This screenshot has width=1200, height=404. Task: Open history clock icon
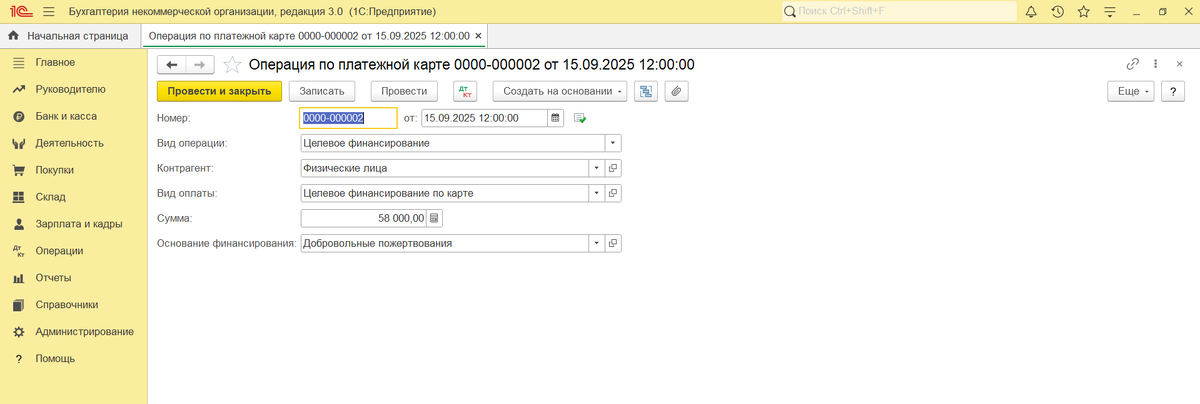1058,11
